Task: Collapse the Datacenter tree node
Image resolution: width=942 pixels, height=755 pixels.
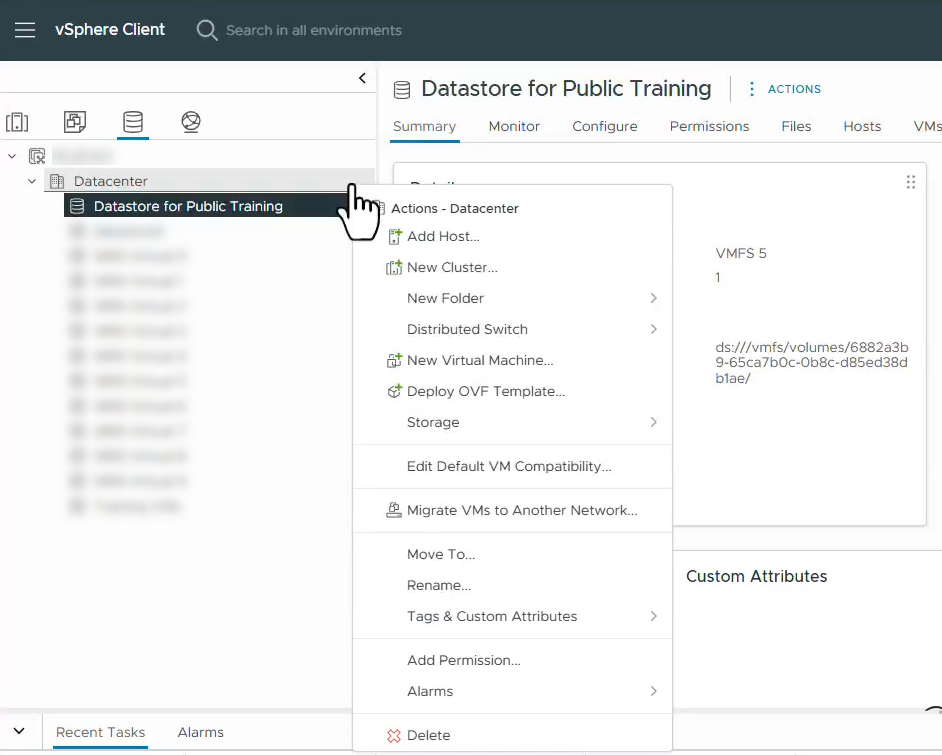Action: pos(32,181)
